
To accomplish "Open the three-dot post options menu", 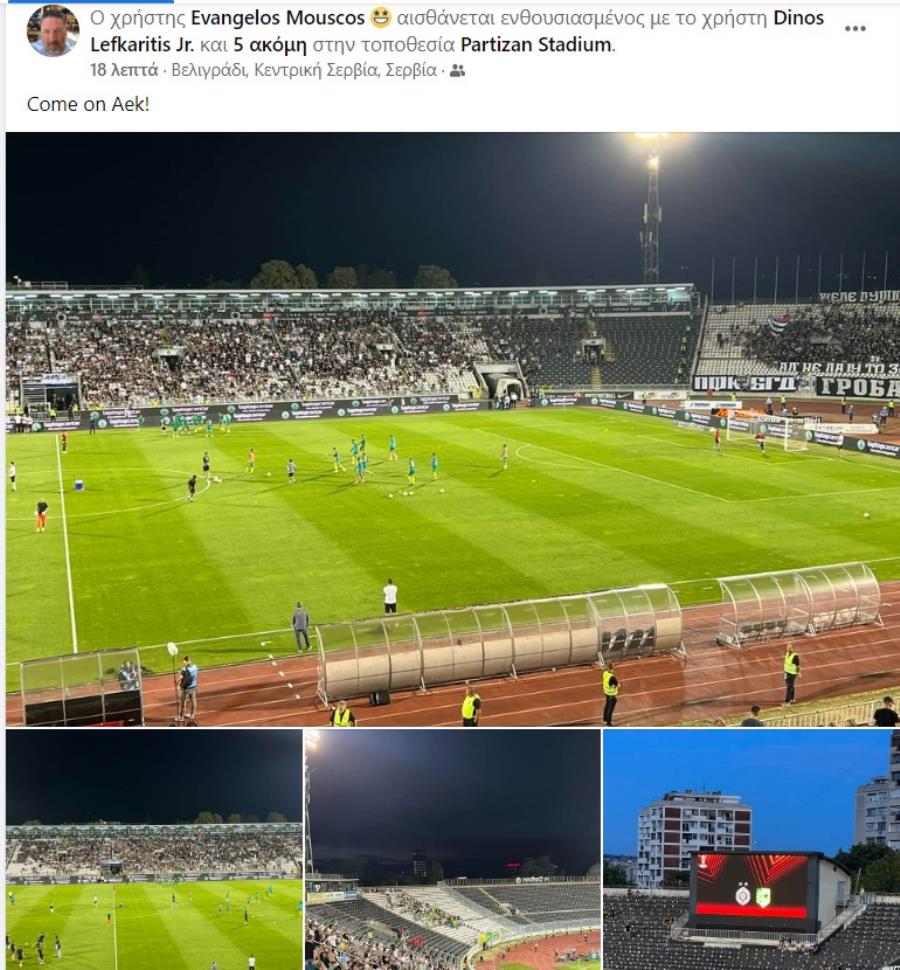I will pos(855,28).
